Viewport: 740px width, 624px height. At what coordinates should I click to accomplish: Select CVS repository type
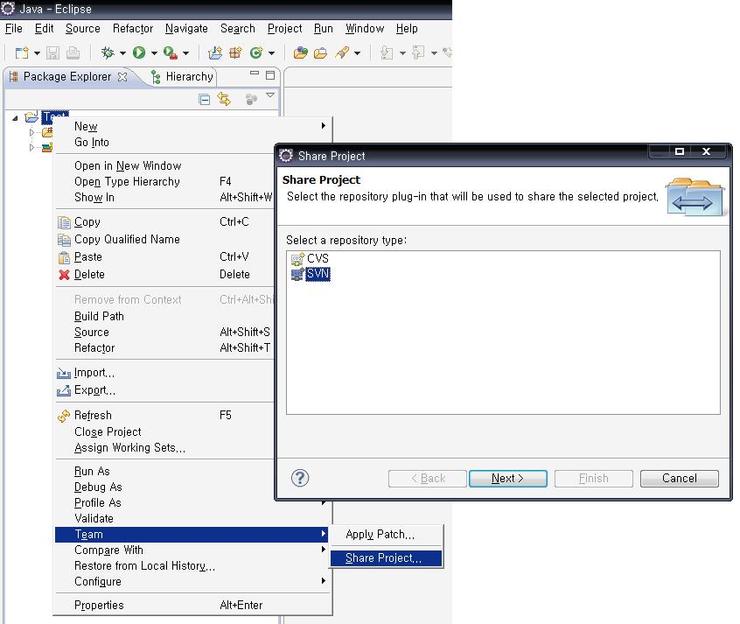[310, 259]
